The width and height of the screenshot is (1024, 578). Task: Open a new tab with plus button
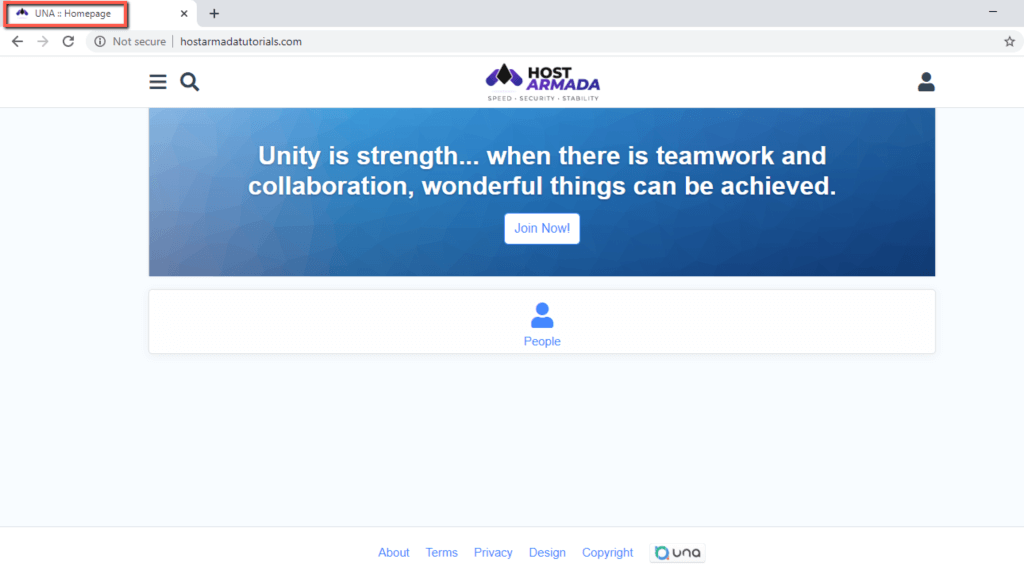[x=214, y=13]
